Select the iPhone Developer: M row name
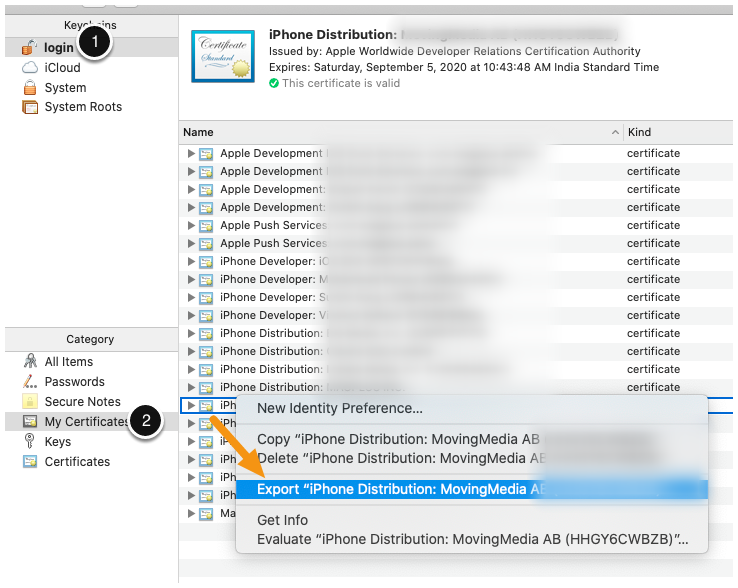738x588 pixels. [274, 279]
